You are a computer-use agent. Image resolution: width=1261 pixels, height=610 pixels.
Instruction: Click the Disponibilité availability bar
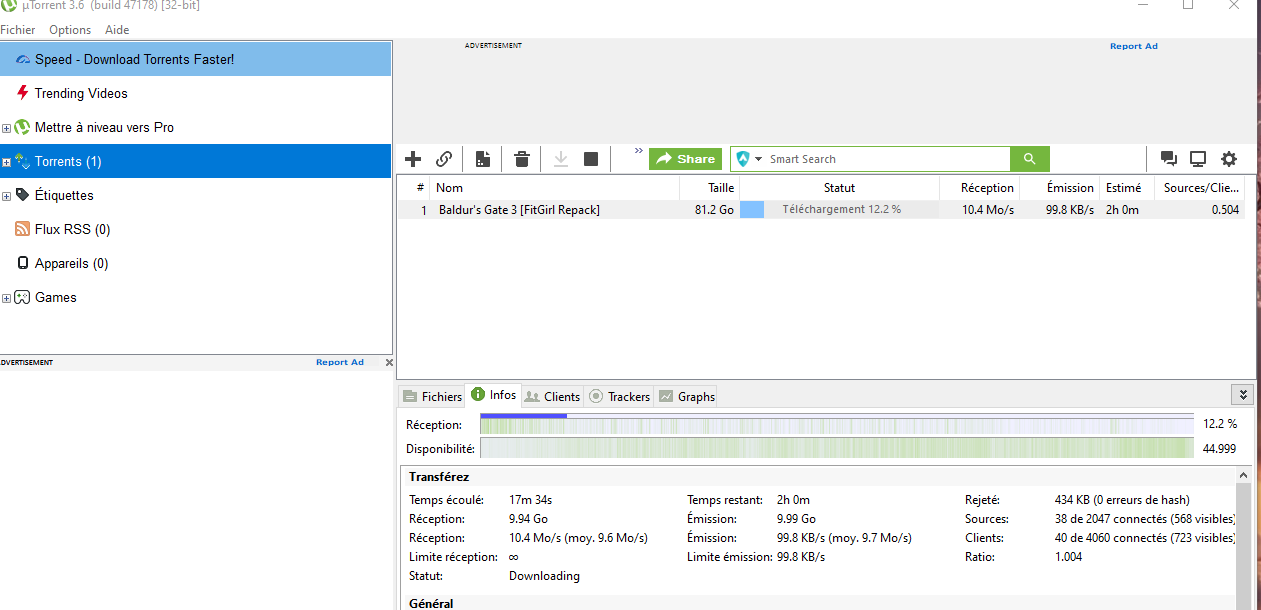(x=837, y=448)
